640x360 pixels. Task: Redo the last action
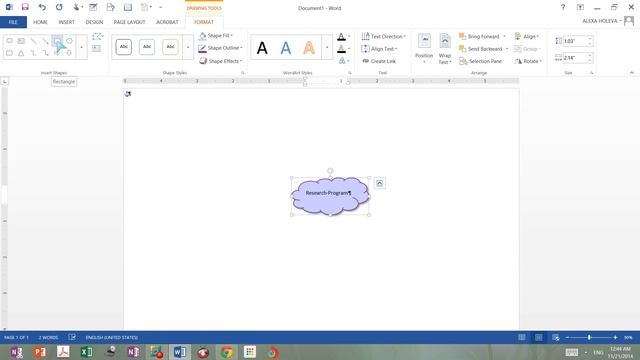tap(59, 7)
